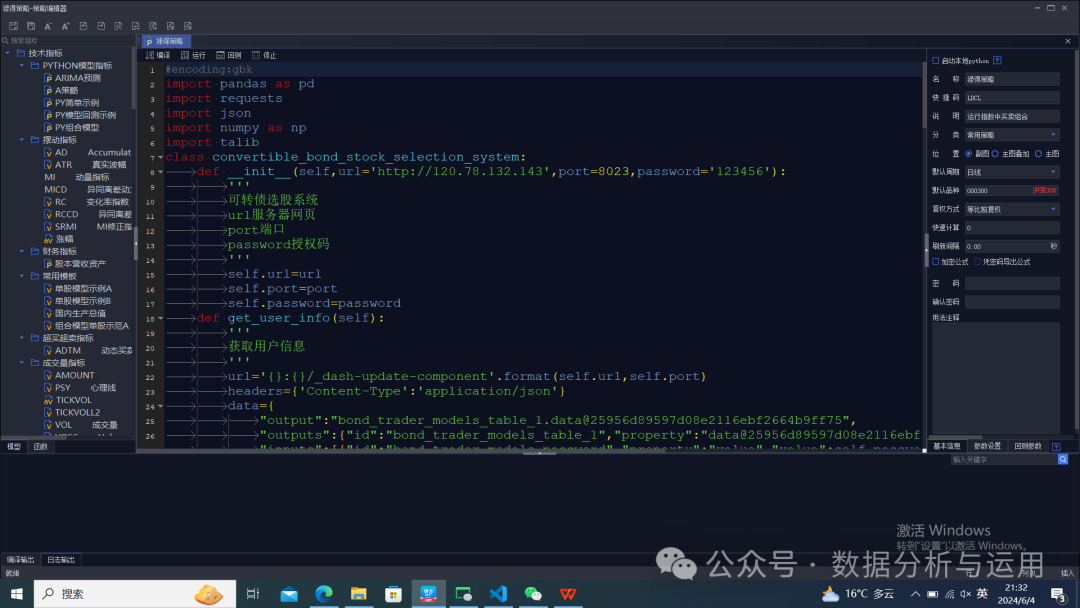Click the V formula icon beside ATR

tap(48, 165)
